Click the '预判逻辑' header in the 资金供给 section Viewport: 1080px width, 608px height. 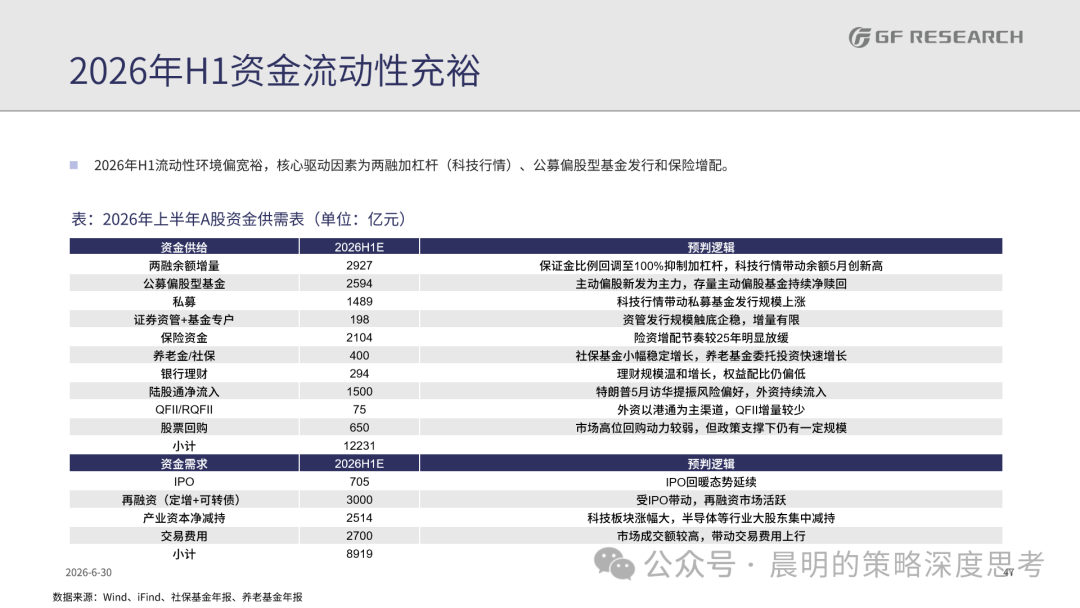tap(711, 247)
